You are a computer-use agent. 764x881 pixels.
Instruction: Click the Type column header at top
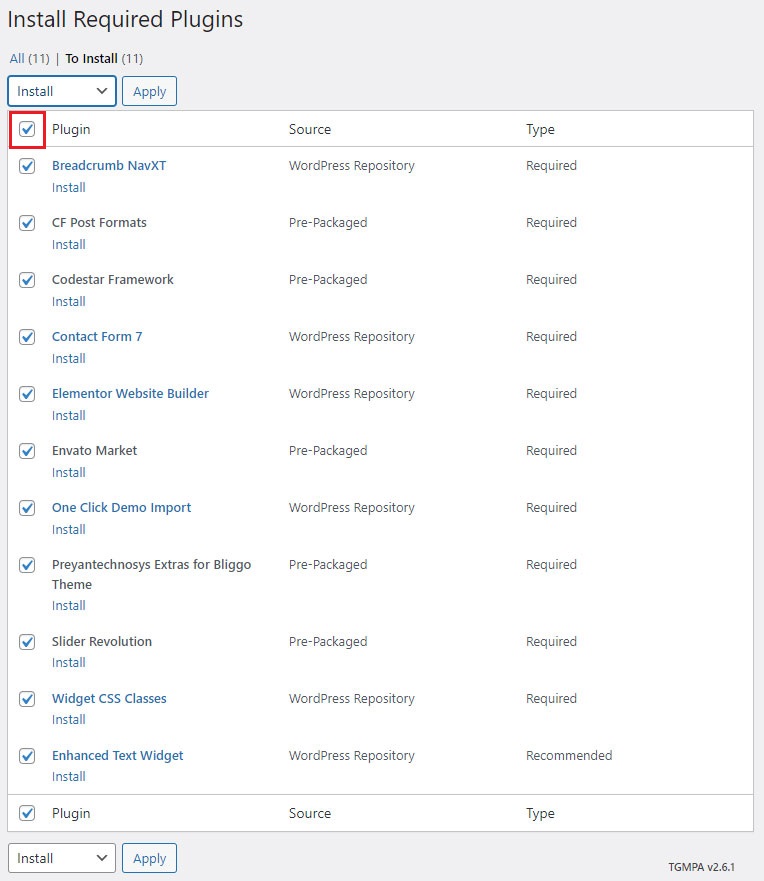point(540,129)
